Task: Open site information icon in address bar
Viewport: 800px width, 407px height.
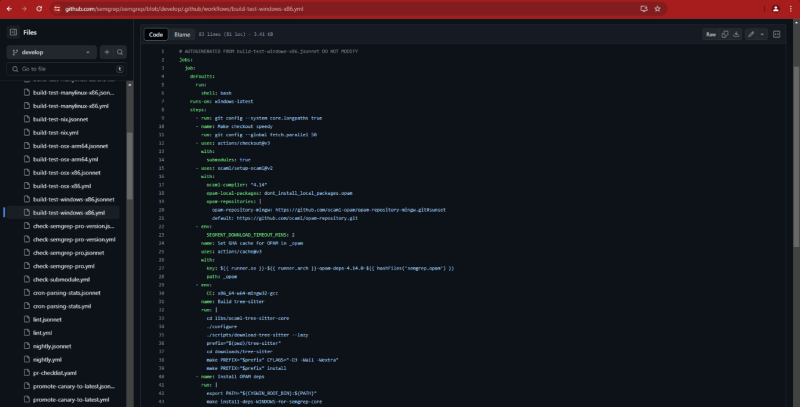Action: pos(57,9)
